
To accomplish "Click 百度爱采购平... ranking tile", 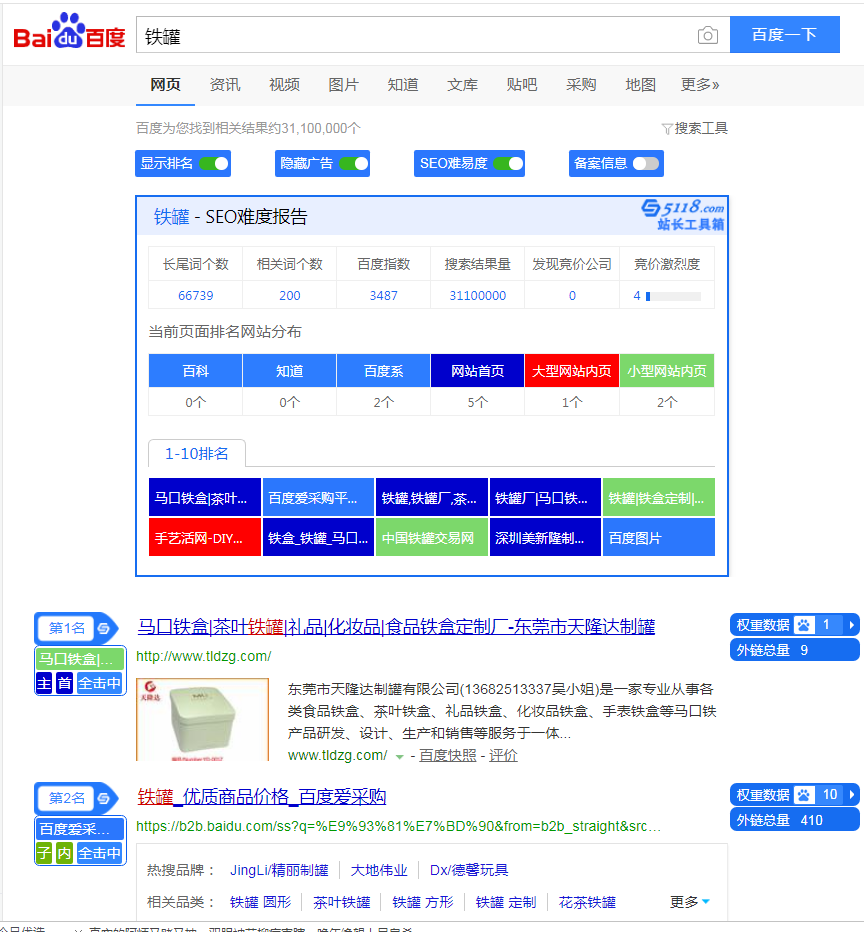I will [318, 498].
